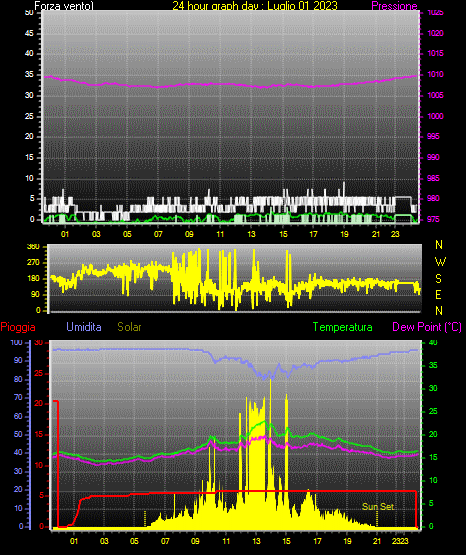This screenshot has height=555, width=466.
Task: Click blue humidity axis value "60"
Action: click(x=18, y=416)
